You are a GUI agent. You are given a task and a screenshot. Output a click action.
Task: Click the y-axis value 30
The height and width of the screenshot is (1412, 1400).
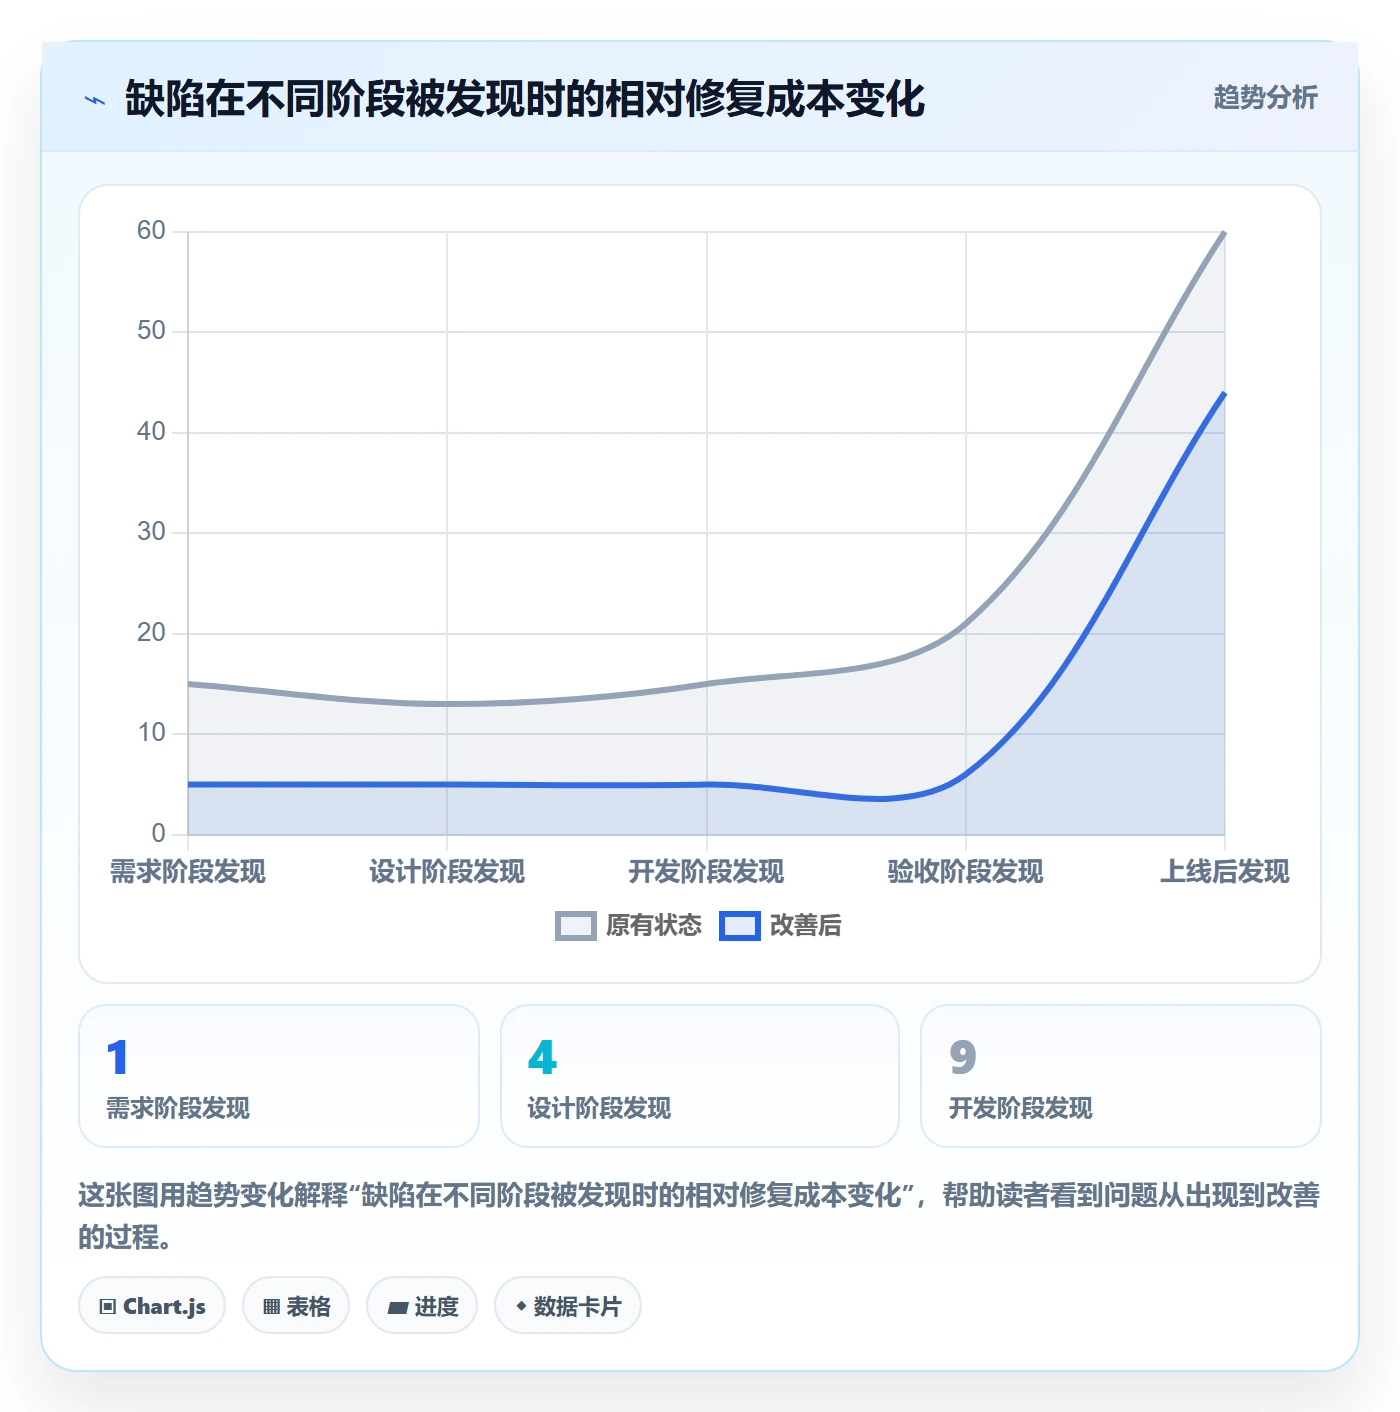[151, 532]
